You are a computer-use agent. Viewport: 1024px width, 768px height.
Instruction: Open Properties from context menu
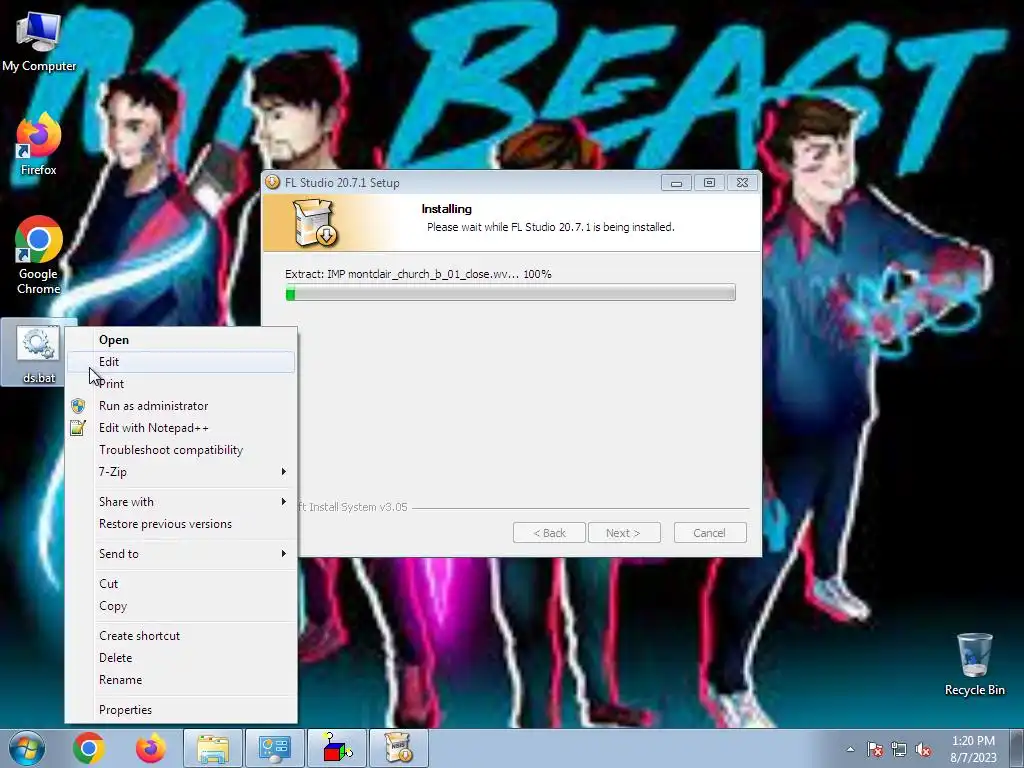point(181,710)
